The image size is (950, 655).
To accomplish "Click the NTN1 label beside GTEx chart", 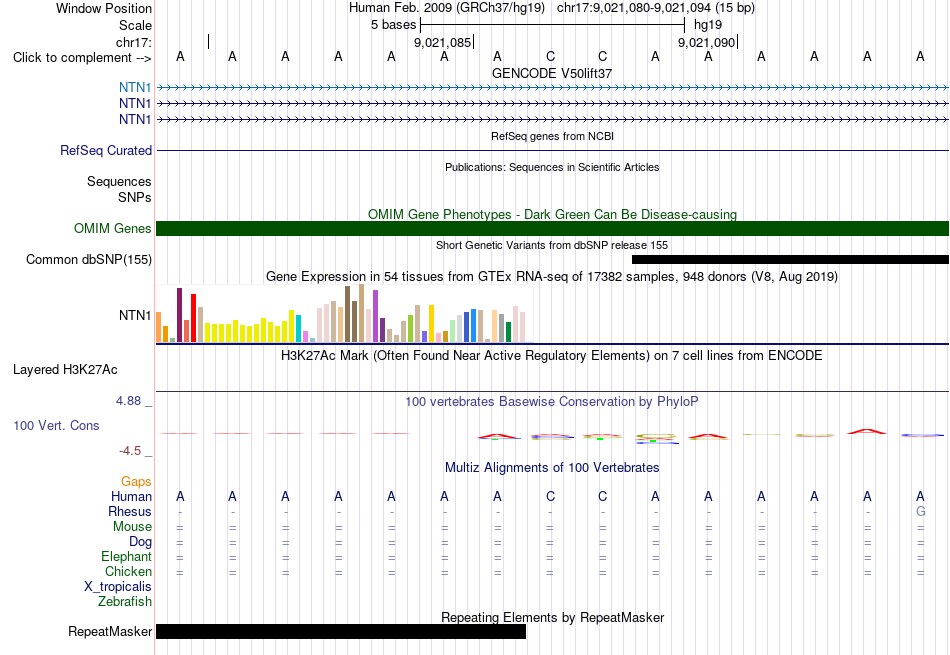I will [x=135, y=315].
